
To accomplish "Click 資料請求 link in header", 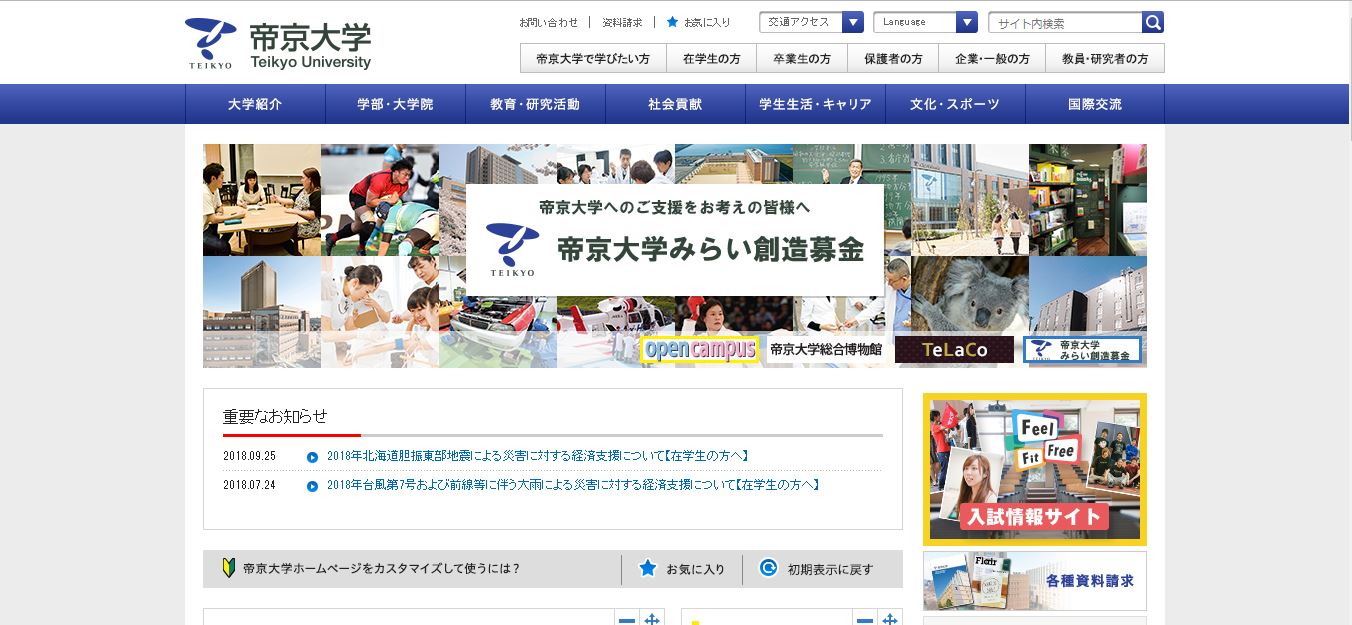I will tap(623, 22).
